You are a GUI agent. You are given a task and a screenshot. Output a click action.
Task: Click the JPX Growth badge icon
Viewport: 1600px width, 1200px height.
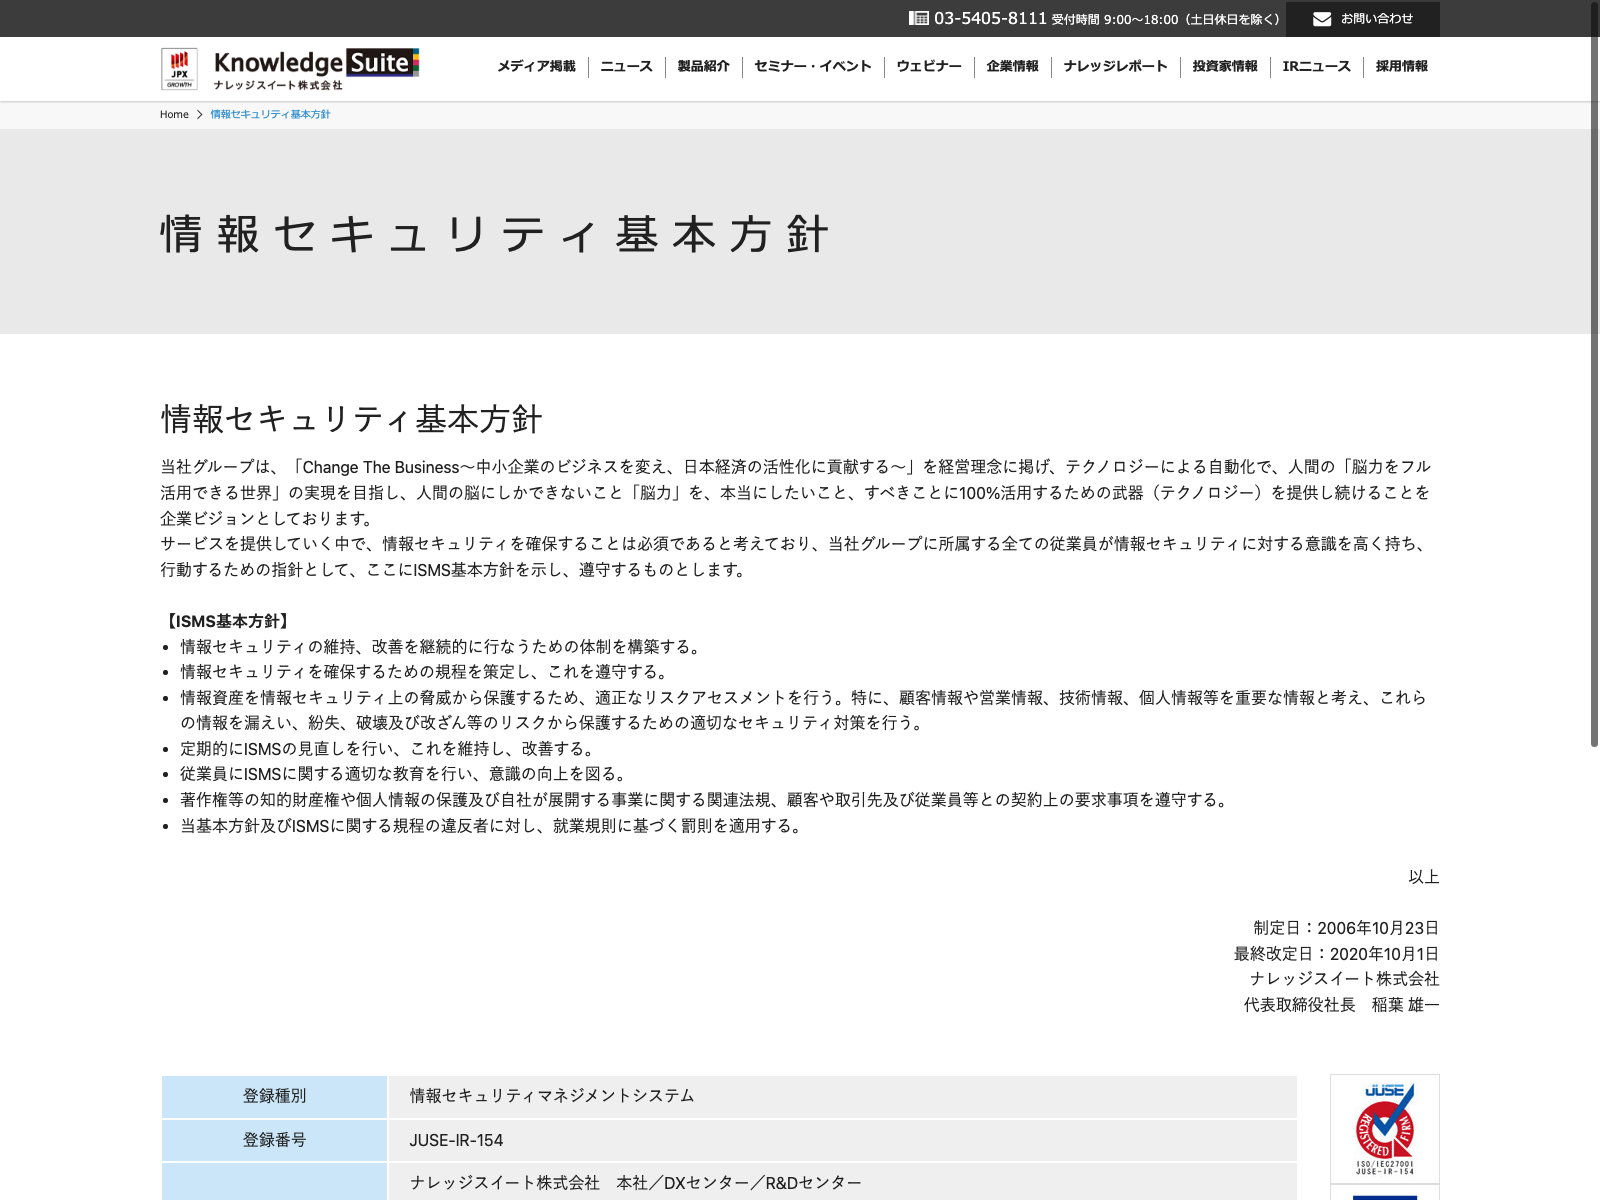click(x=179, y=69)
